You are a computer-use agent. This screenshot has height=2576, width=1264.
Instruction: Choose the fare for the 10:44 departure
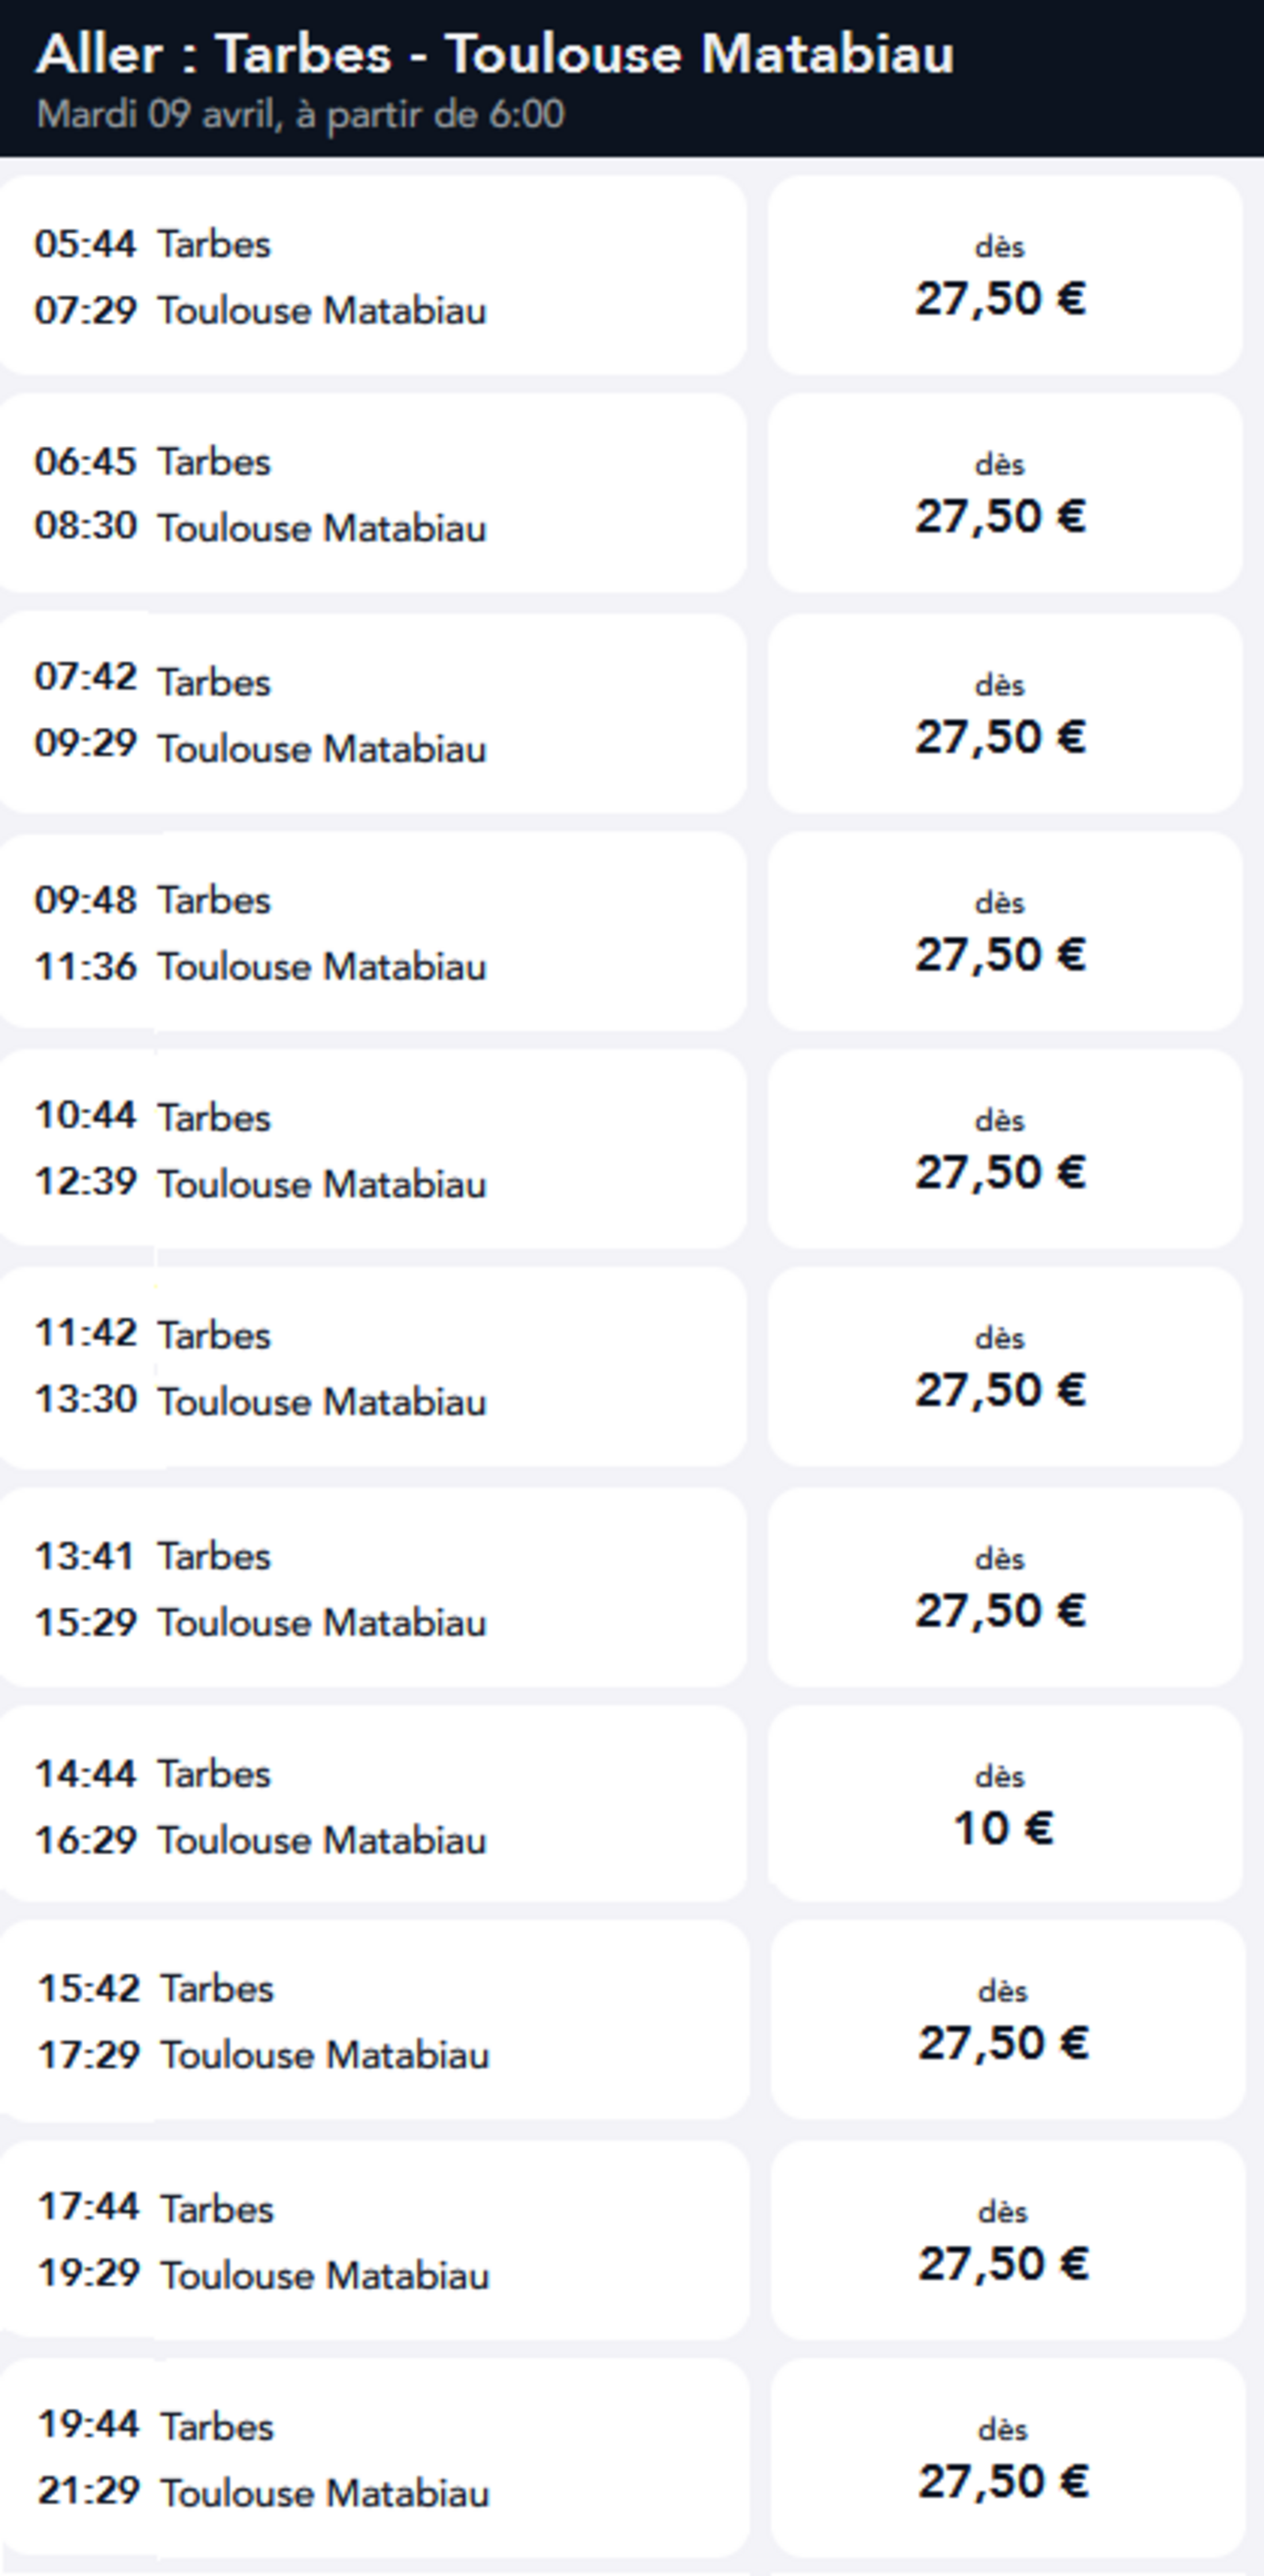click(1004, 1149)
